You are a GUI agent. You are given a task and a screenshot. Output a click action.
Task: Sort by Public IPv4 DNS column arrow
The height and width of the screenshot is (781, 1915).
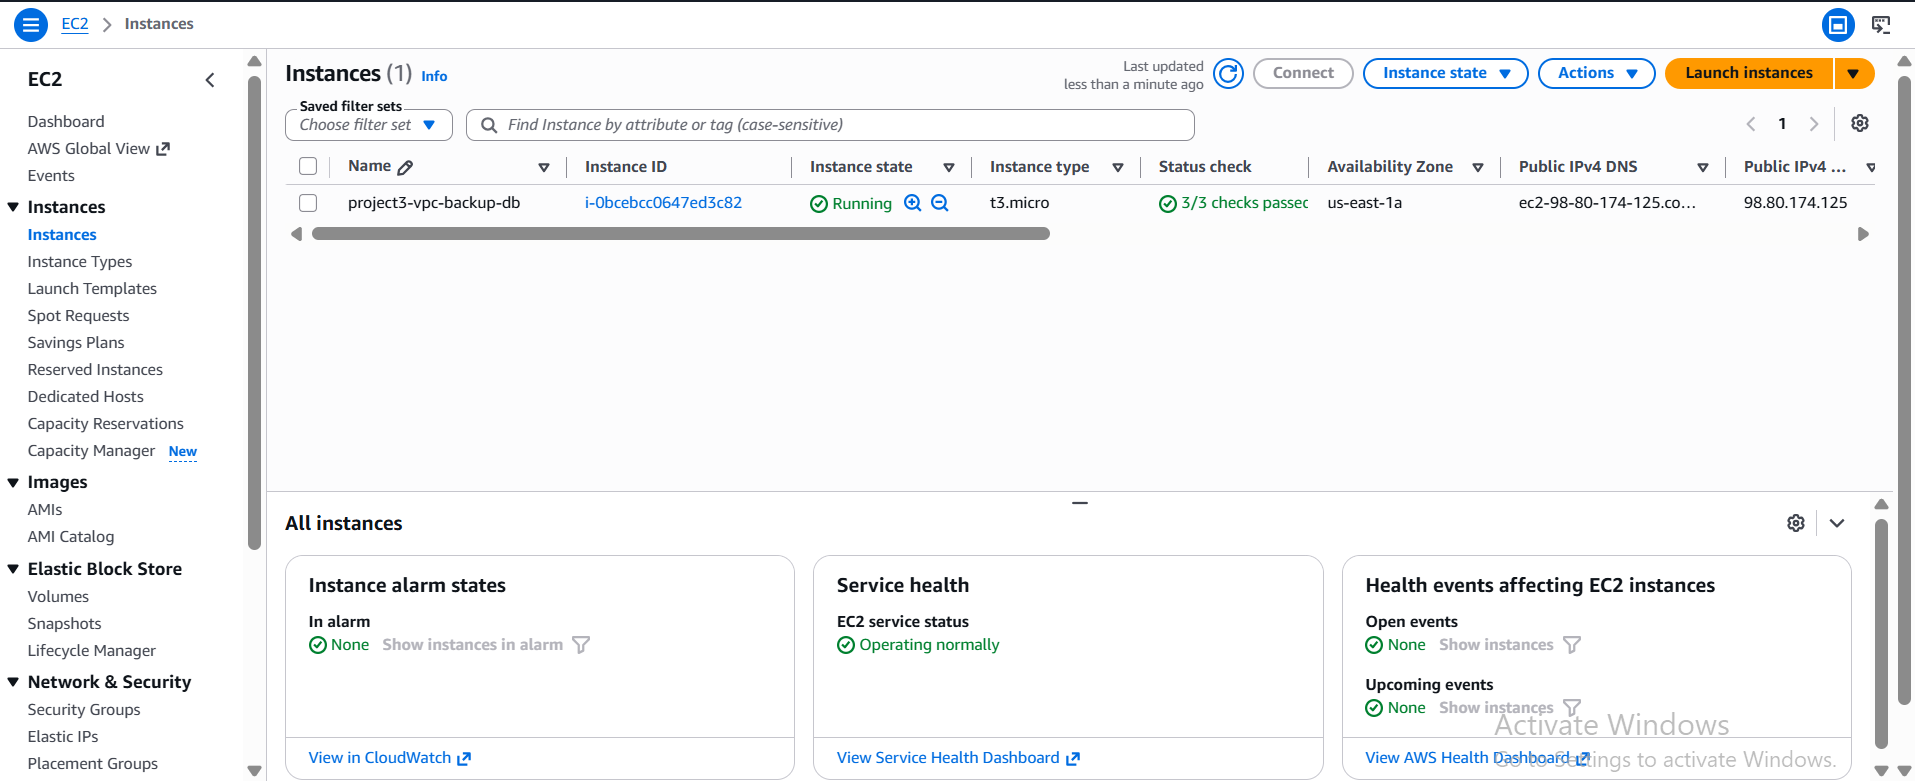(1703, 167)
